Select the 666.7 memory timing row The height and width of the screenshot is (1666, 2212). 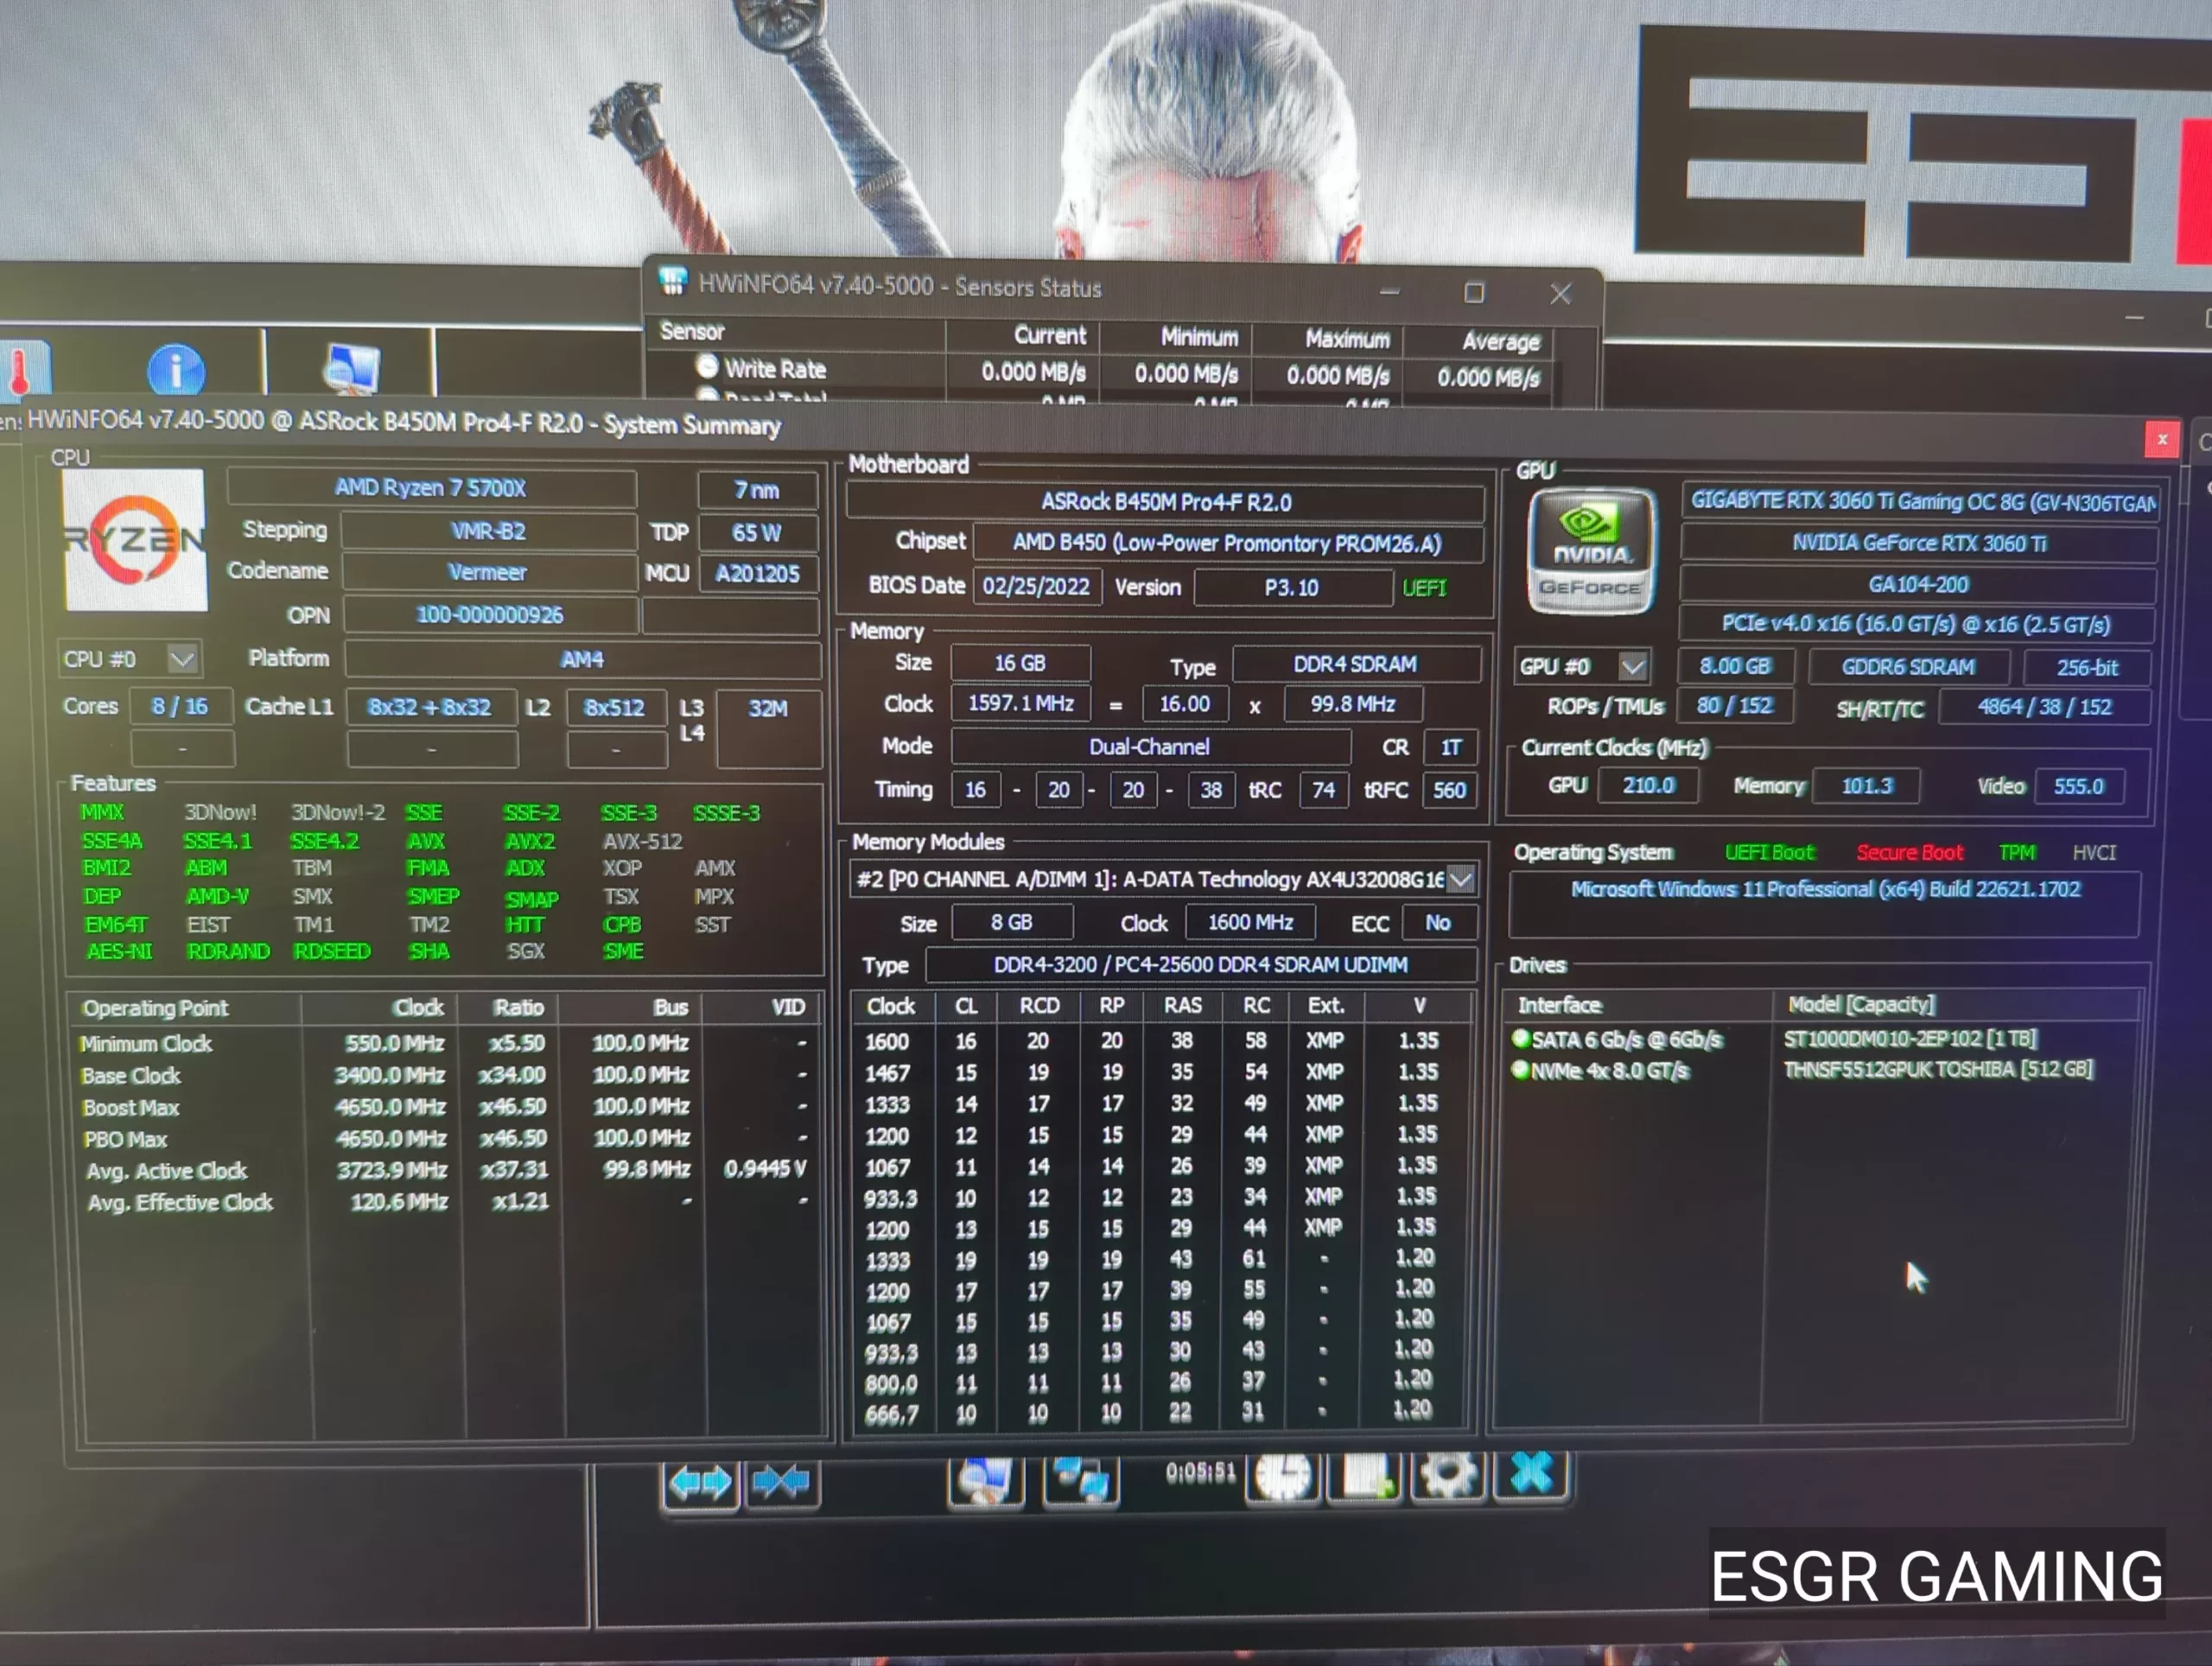click(1155, 1413)
